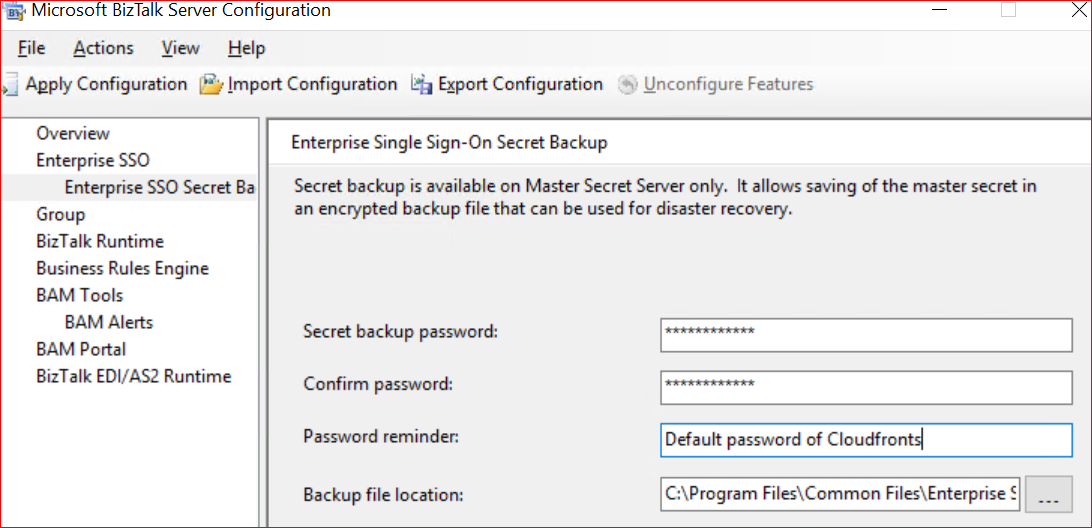Open BizTalk Runtime settings

pyautogui.click(x=100, y=241)
